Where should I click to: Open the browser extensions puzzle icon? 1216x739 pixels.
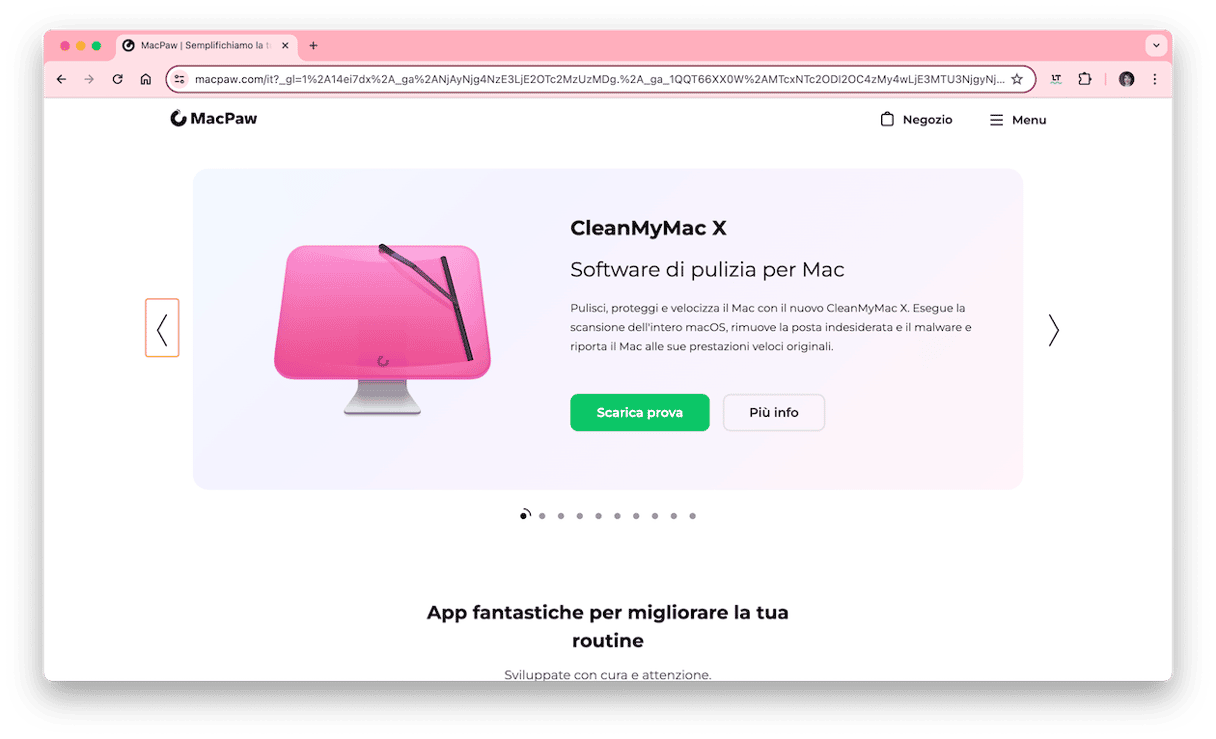(x=1085, y=79)
